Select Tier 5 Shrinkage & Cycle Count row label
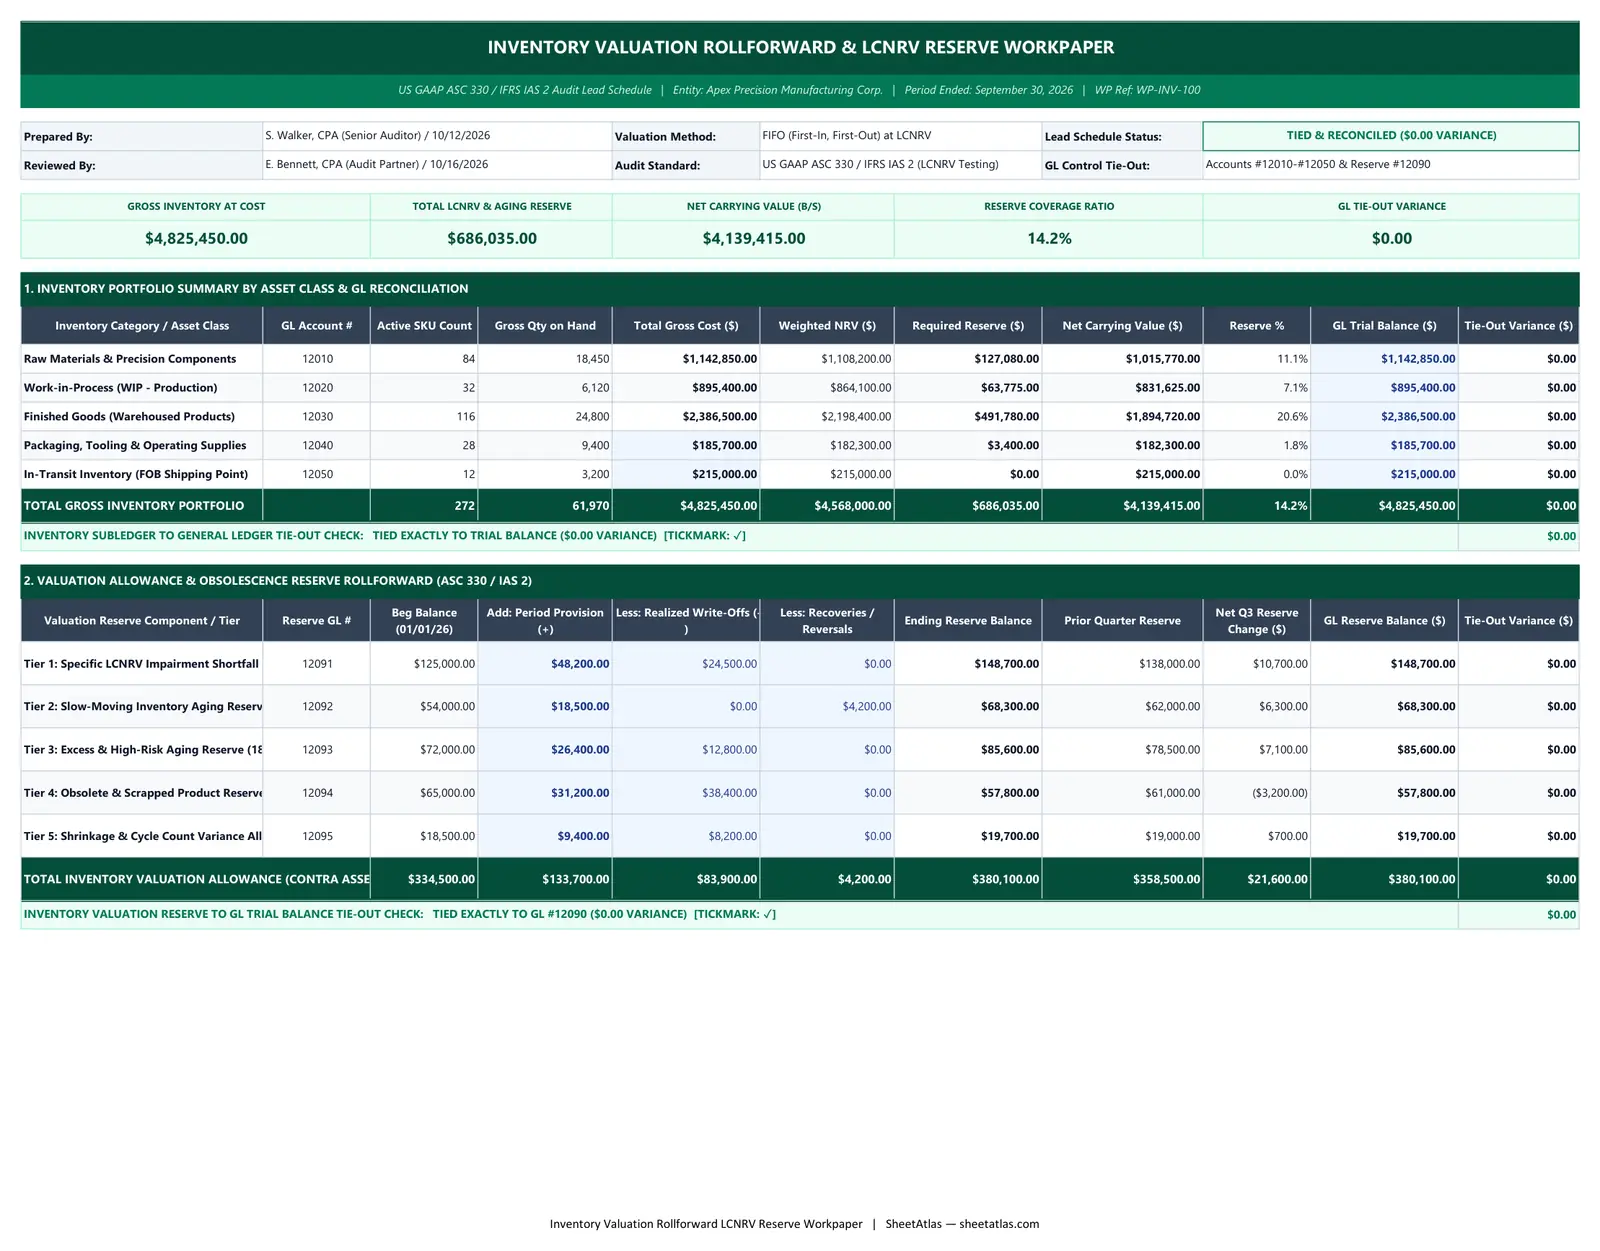The image size is (1600, 1251). click(x=142, y=837)
